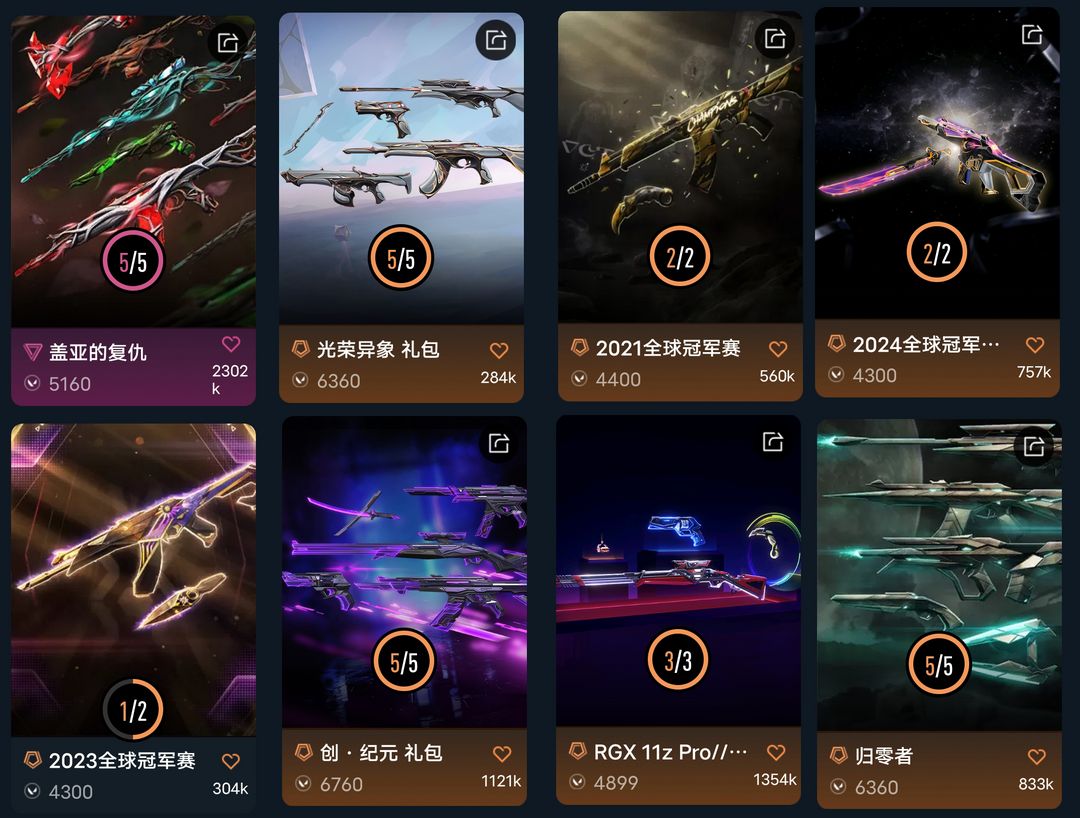1080x818 pixels.
Task: Toggle heart on 2021全球冠军赛
Action: [778, 349]
